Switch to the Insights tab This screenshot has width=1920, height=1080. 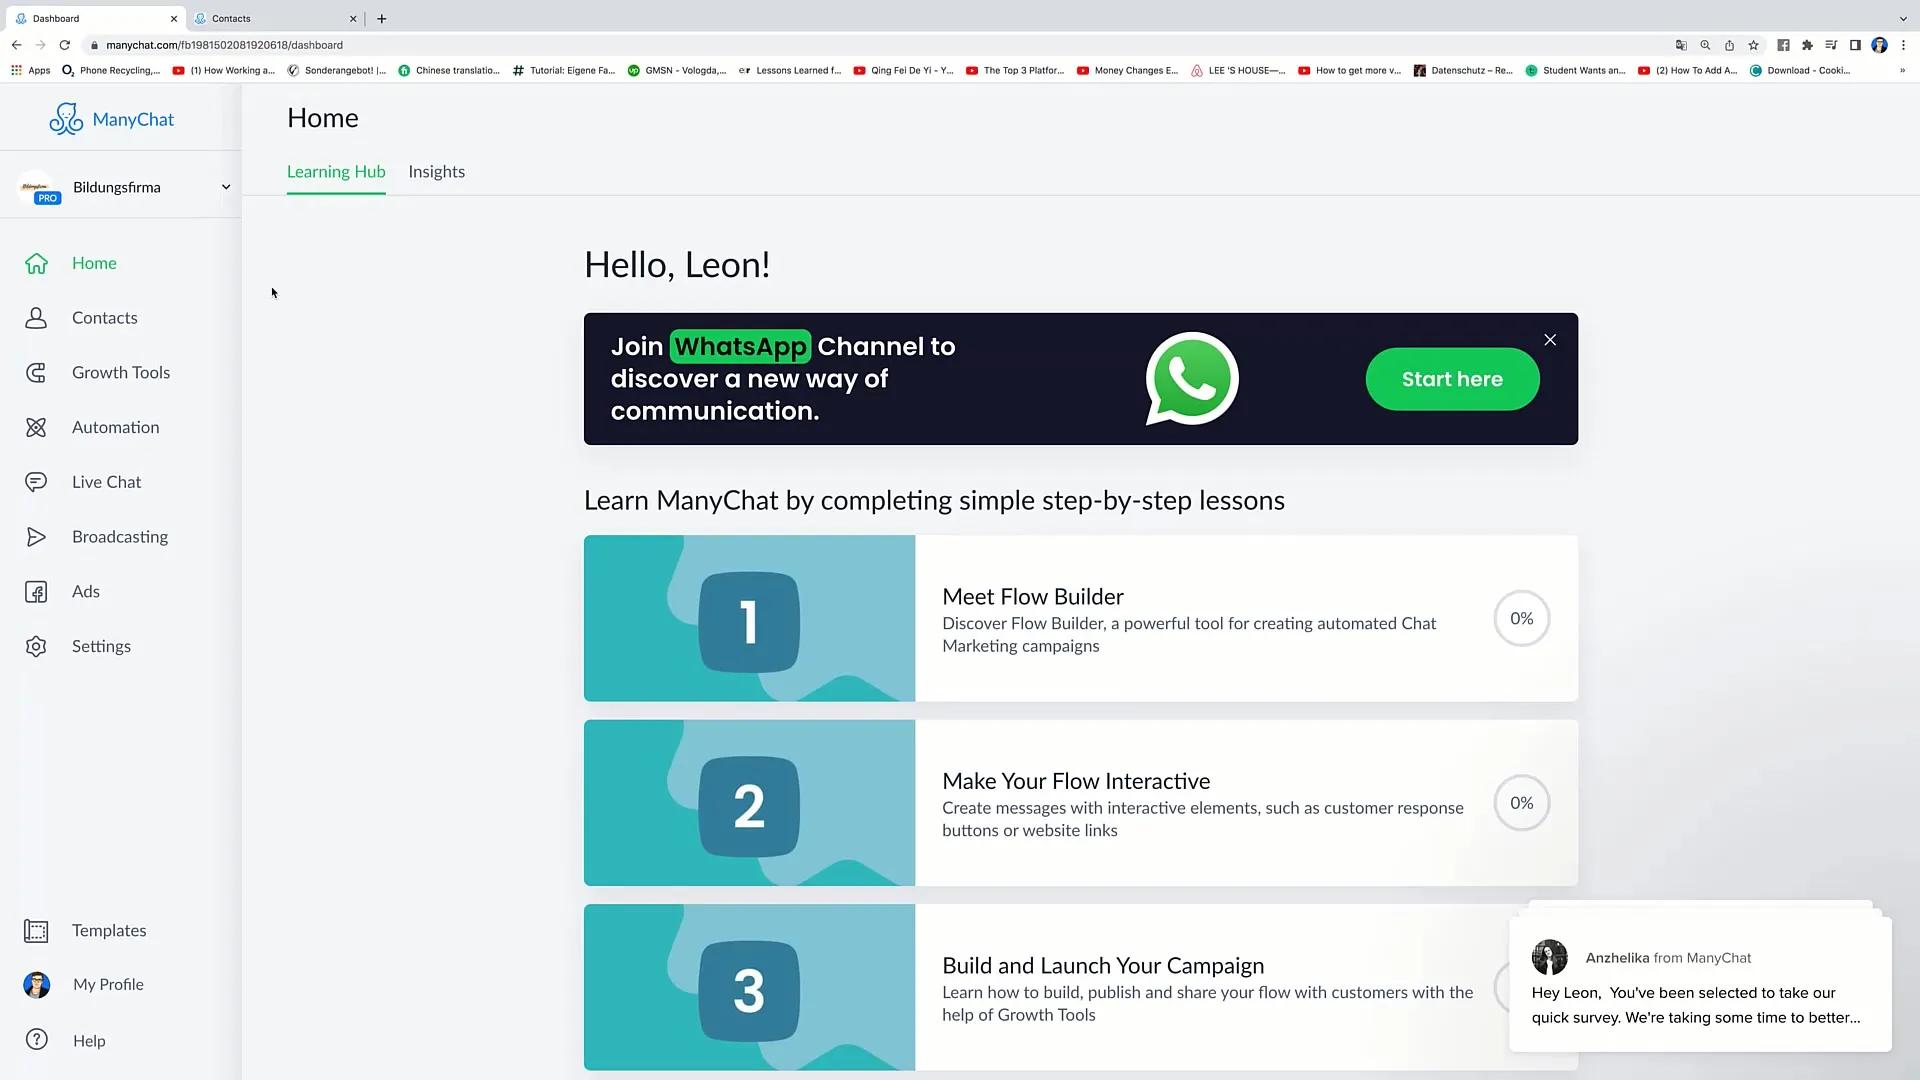coord(436,171)
